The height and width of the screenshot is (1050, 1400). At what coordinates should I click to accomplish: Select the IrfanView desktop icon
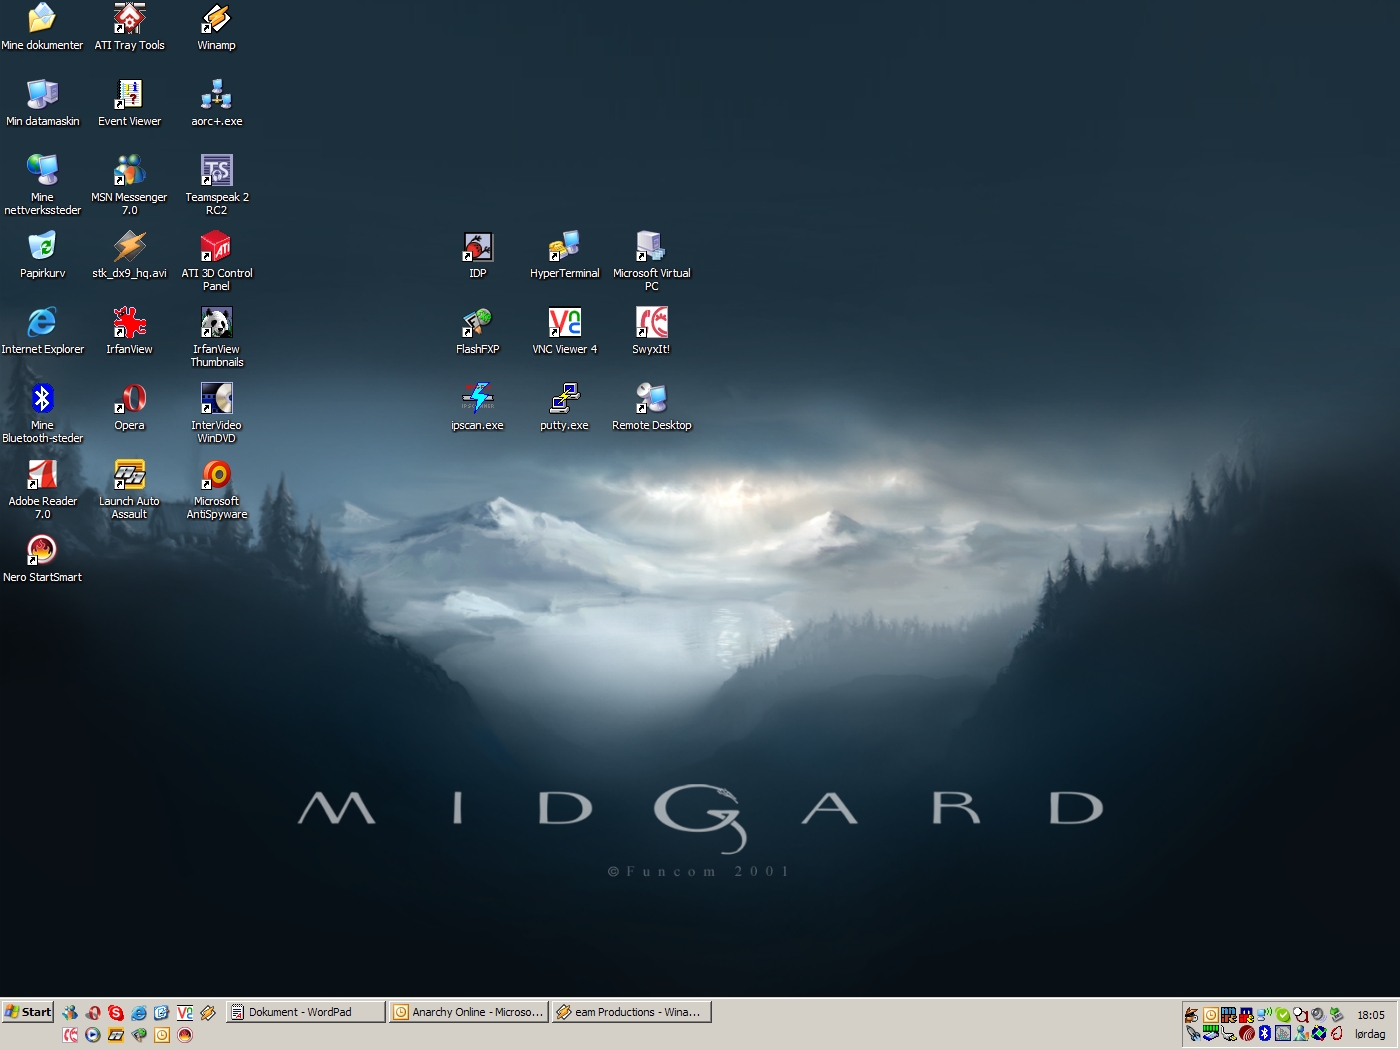tap(129, 323)
